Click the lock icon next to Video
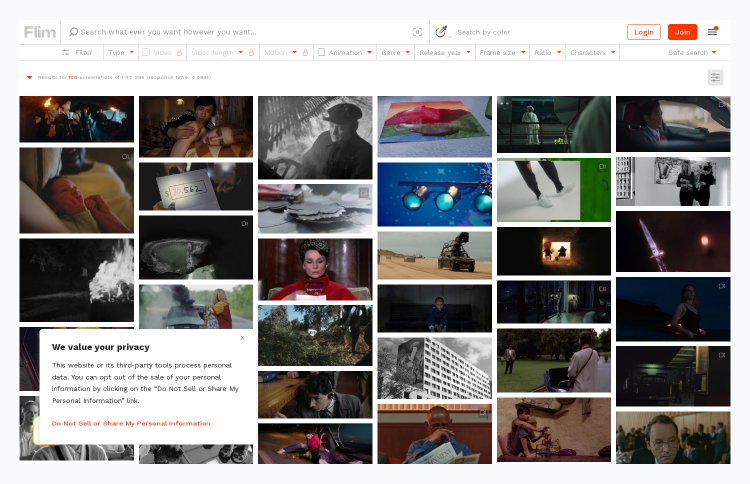The width and height of the screenshot is (750, 484). point(179,52)
